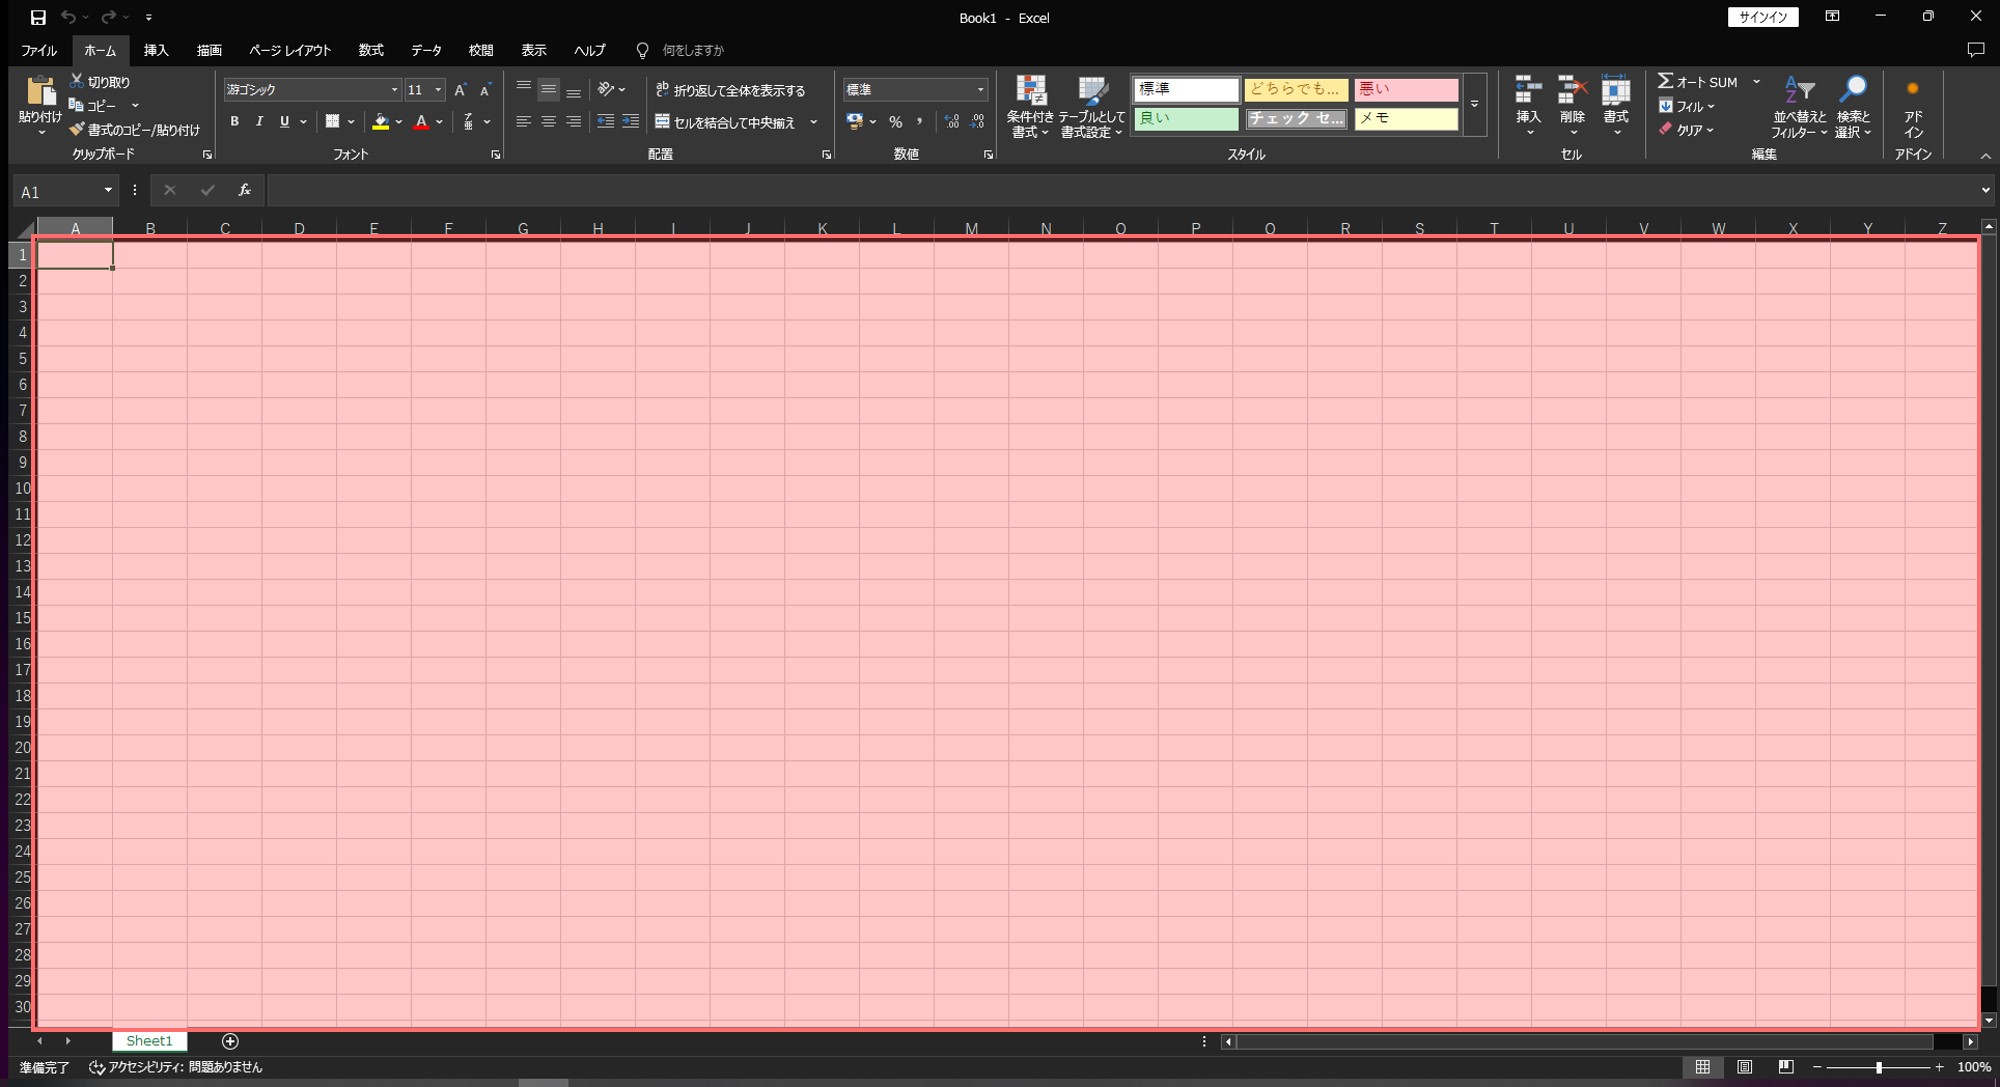Switch to the 数式 (Formulas) tab
The image size is (2000, 1087).
[371, 50]
